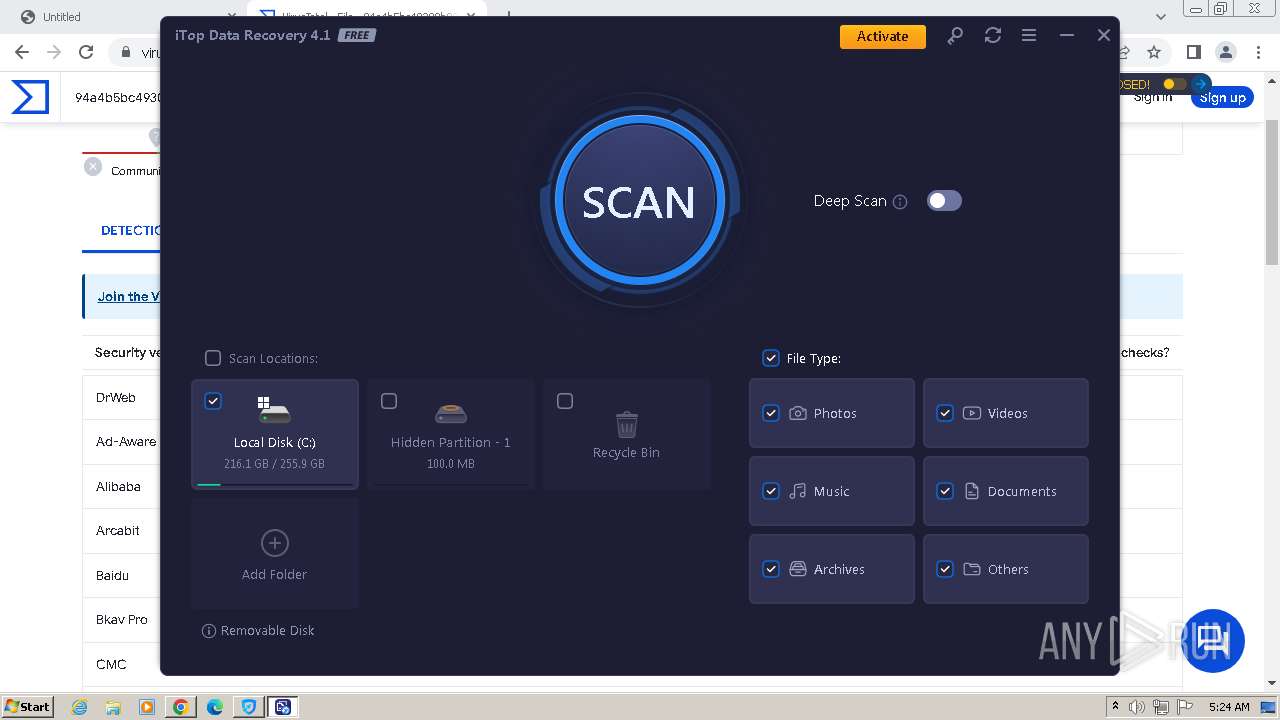Uncheck the Documents file type checkbox
This screenshot has height=720, width=1280.
pyautogui.click(x=945, y=491)
